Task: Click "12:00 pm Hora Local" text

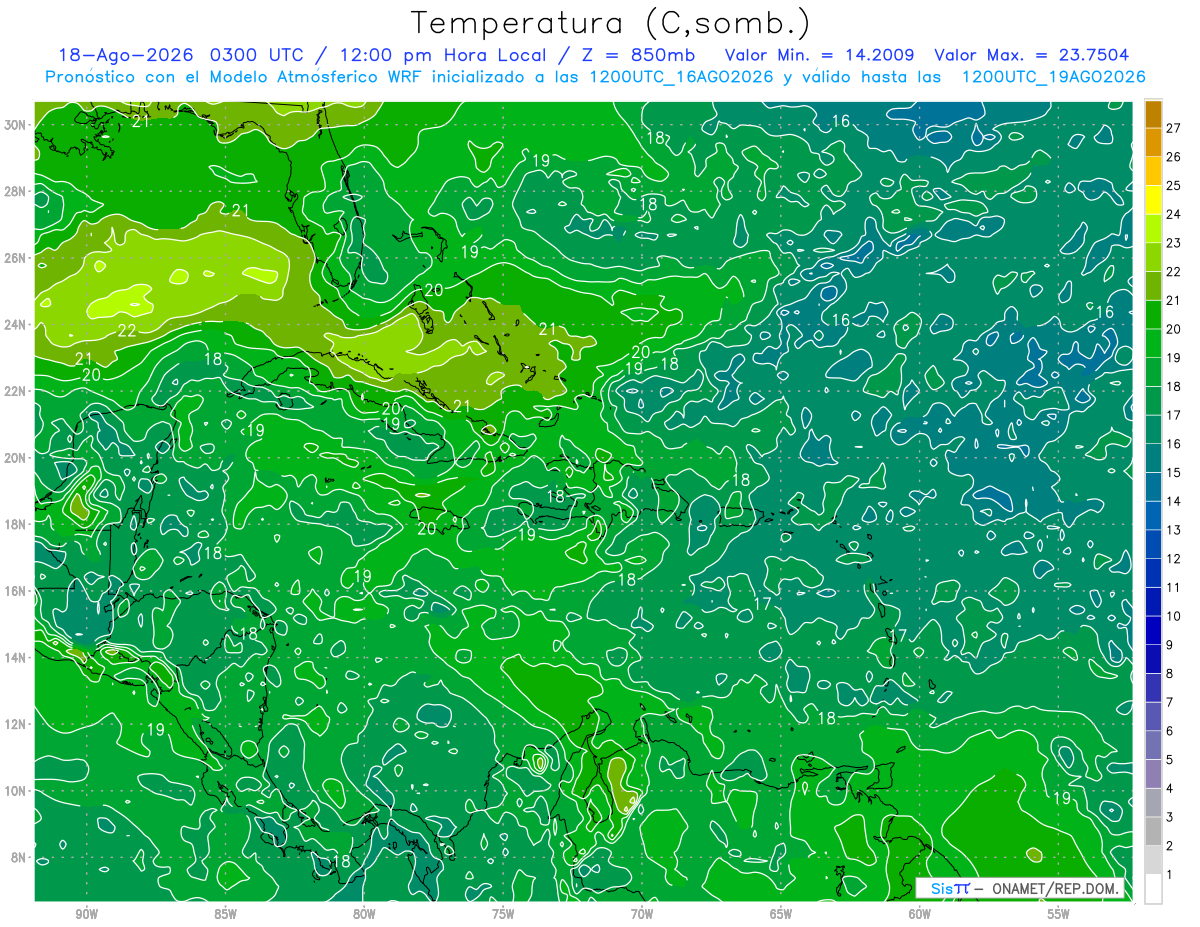Action: 444,55
